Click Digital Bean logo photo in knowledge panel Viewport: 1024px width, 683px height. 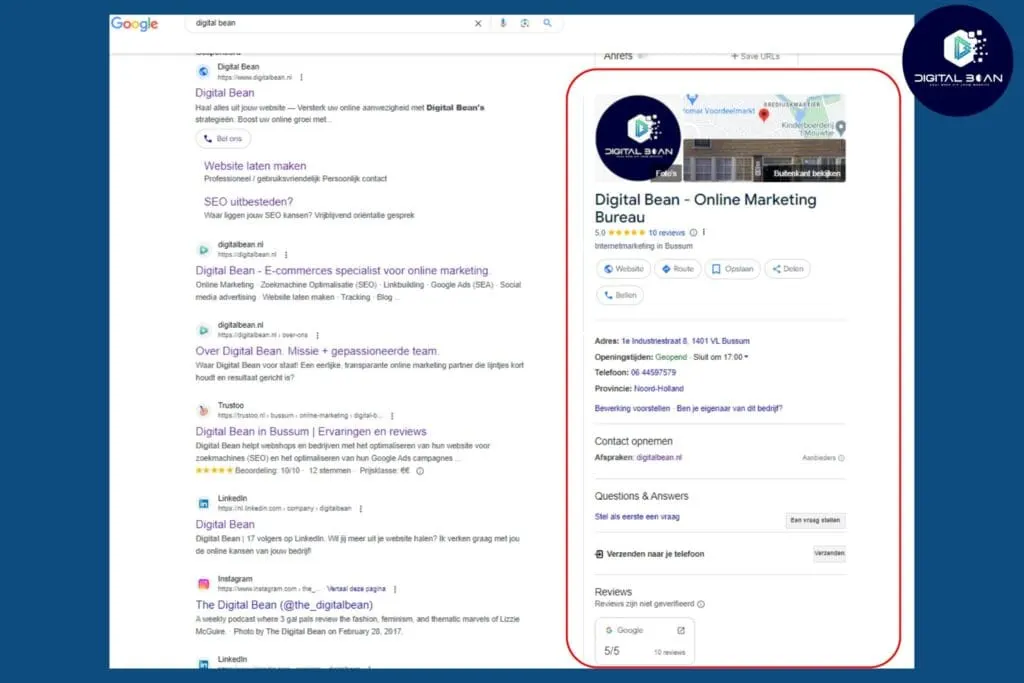638,138
